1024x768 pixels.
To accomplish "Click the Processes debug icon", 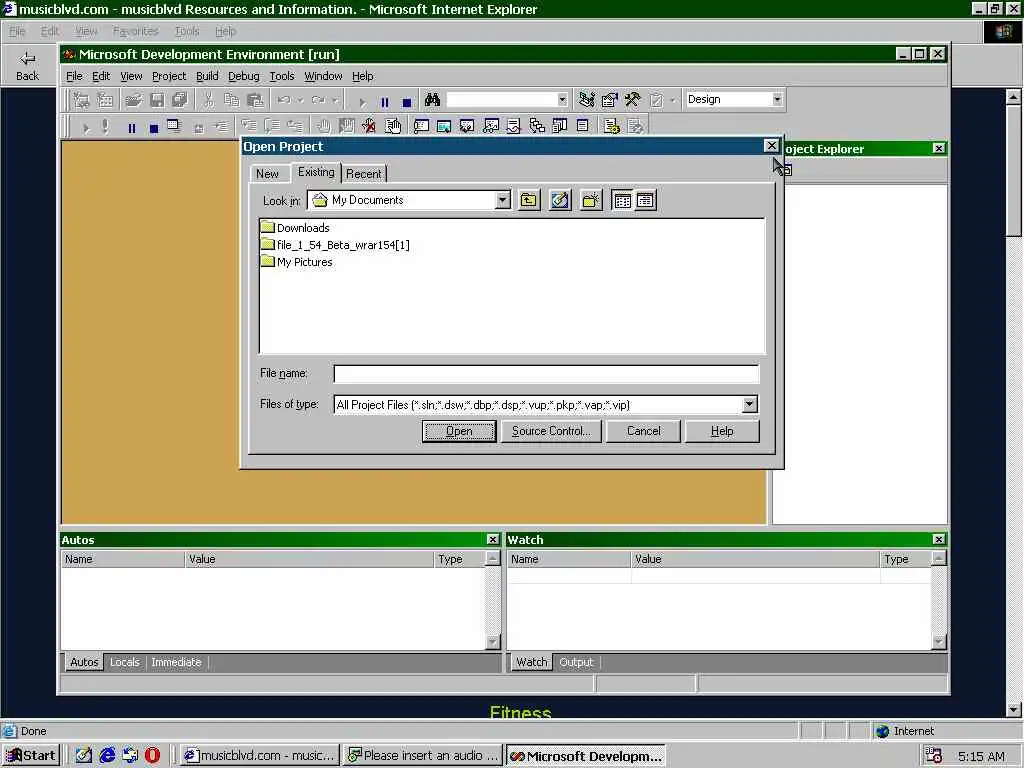I will 612,126.
